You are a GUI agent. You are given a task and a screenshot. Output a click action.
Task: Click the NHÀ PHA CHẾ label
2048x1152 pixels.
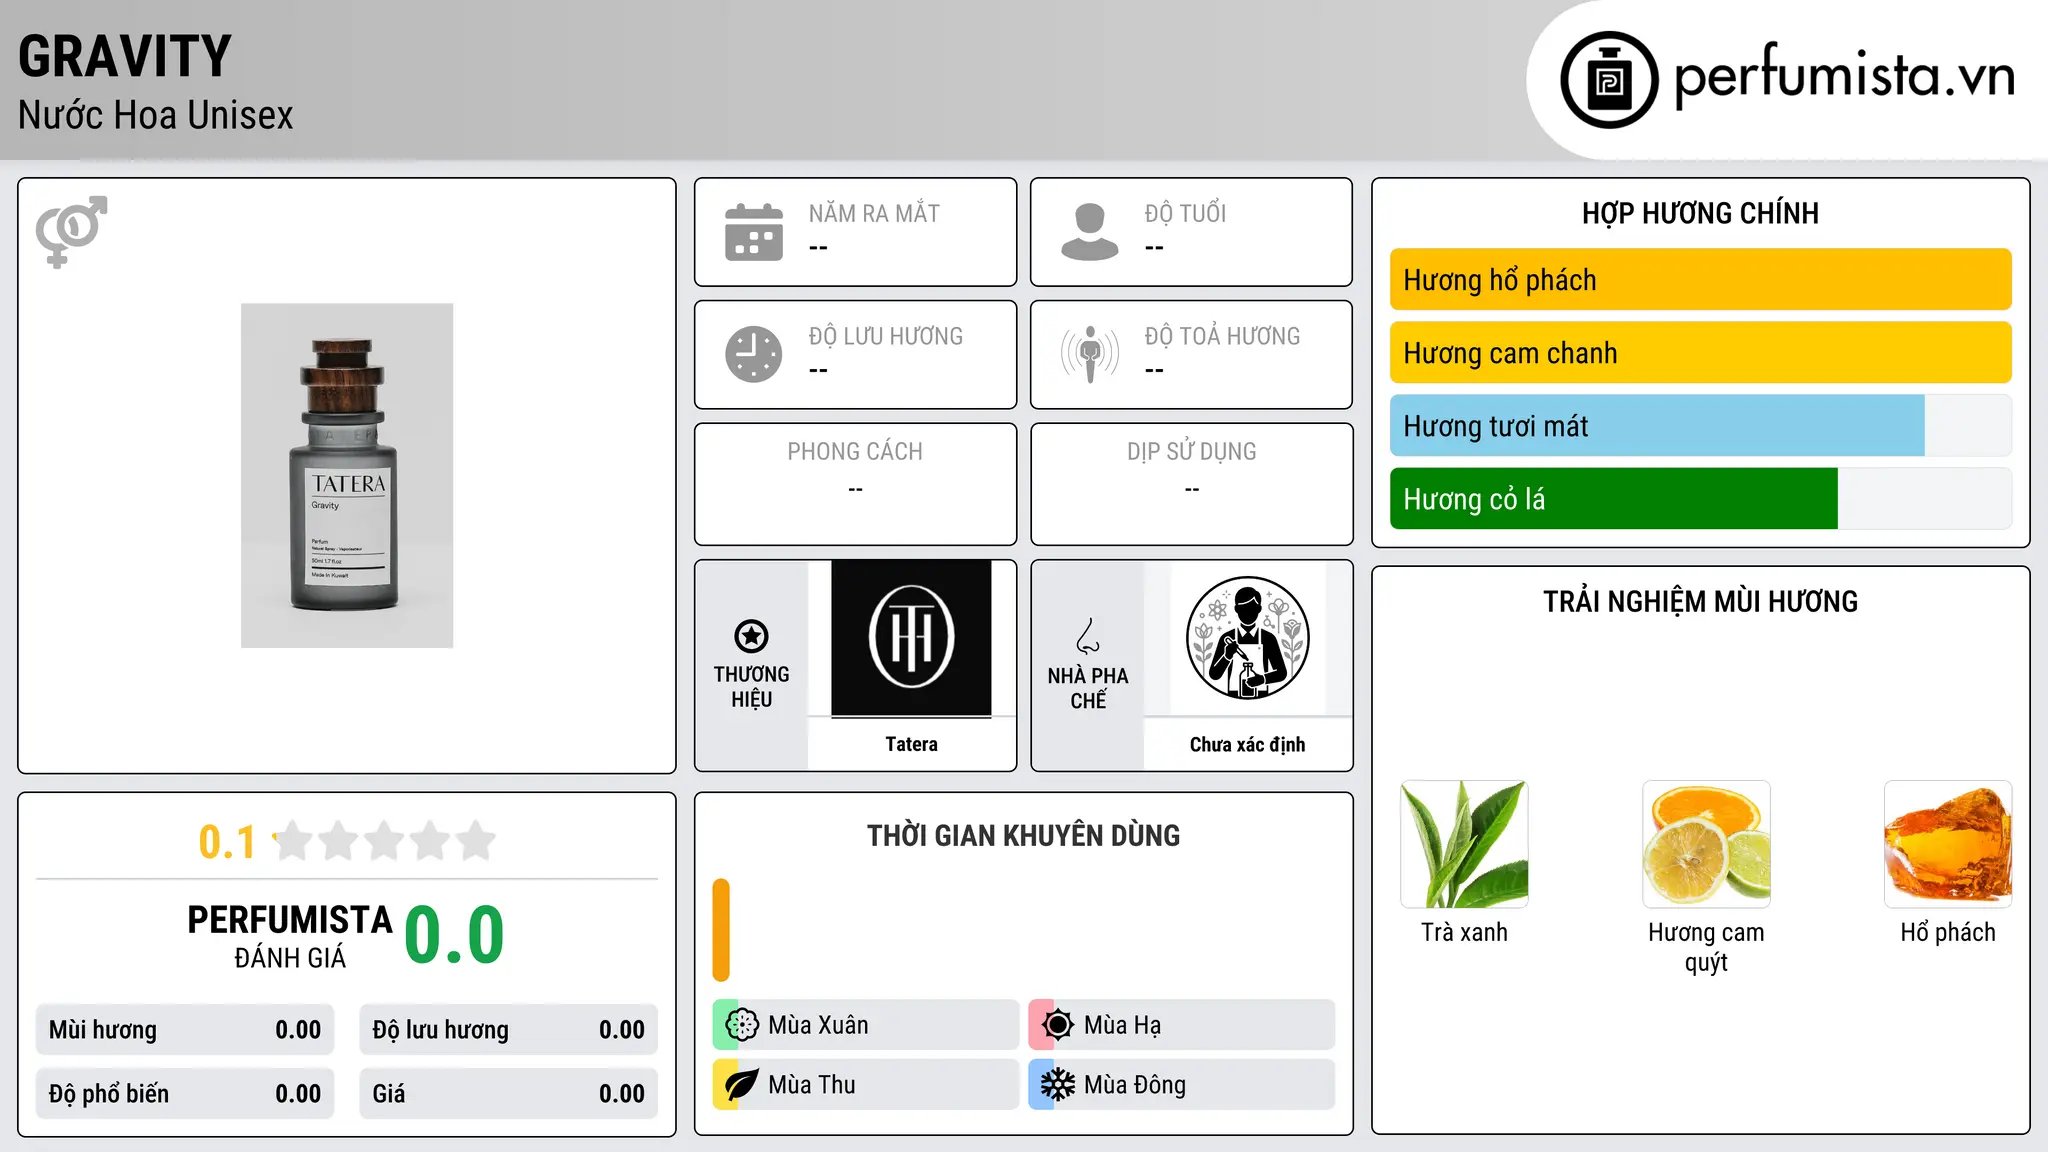(x=1088, y=688)
